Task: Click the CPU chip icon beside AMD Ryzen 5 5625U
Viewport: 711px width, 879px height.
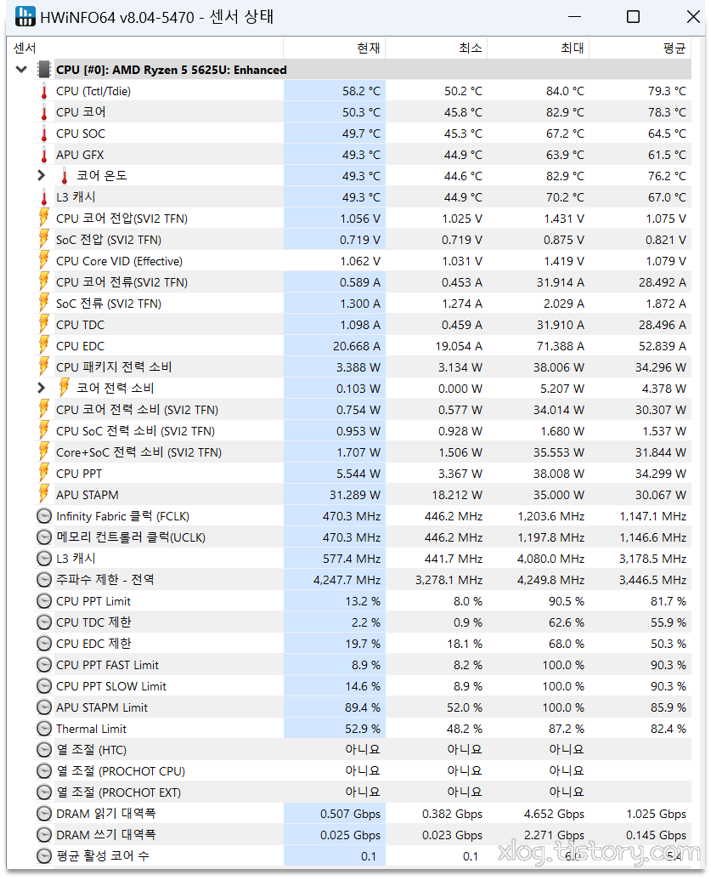Action: click(44, 70)
